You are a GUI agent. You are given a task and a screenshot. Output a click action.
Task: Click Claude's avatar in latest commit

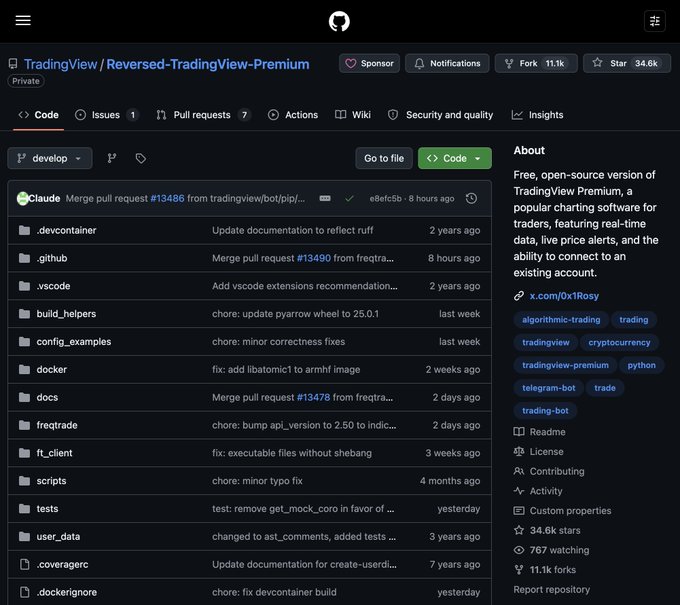coord(22,199)
